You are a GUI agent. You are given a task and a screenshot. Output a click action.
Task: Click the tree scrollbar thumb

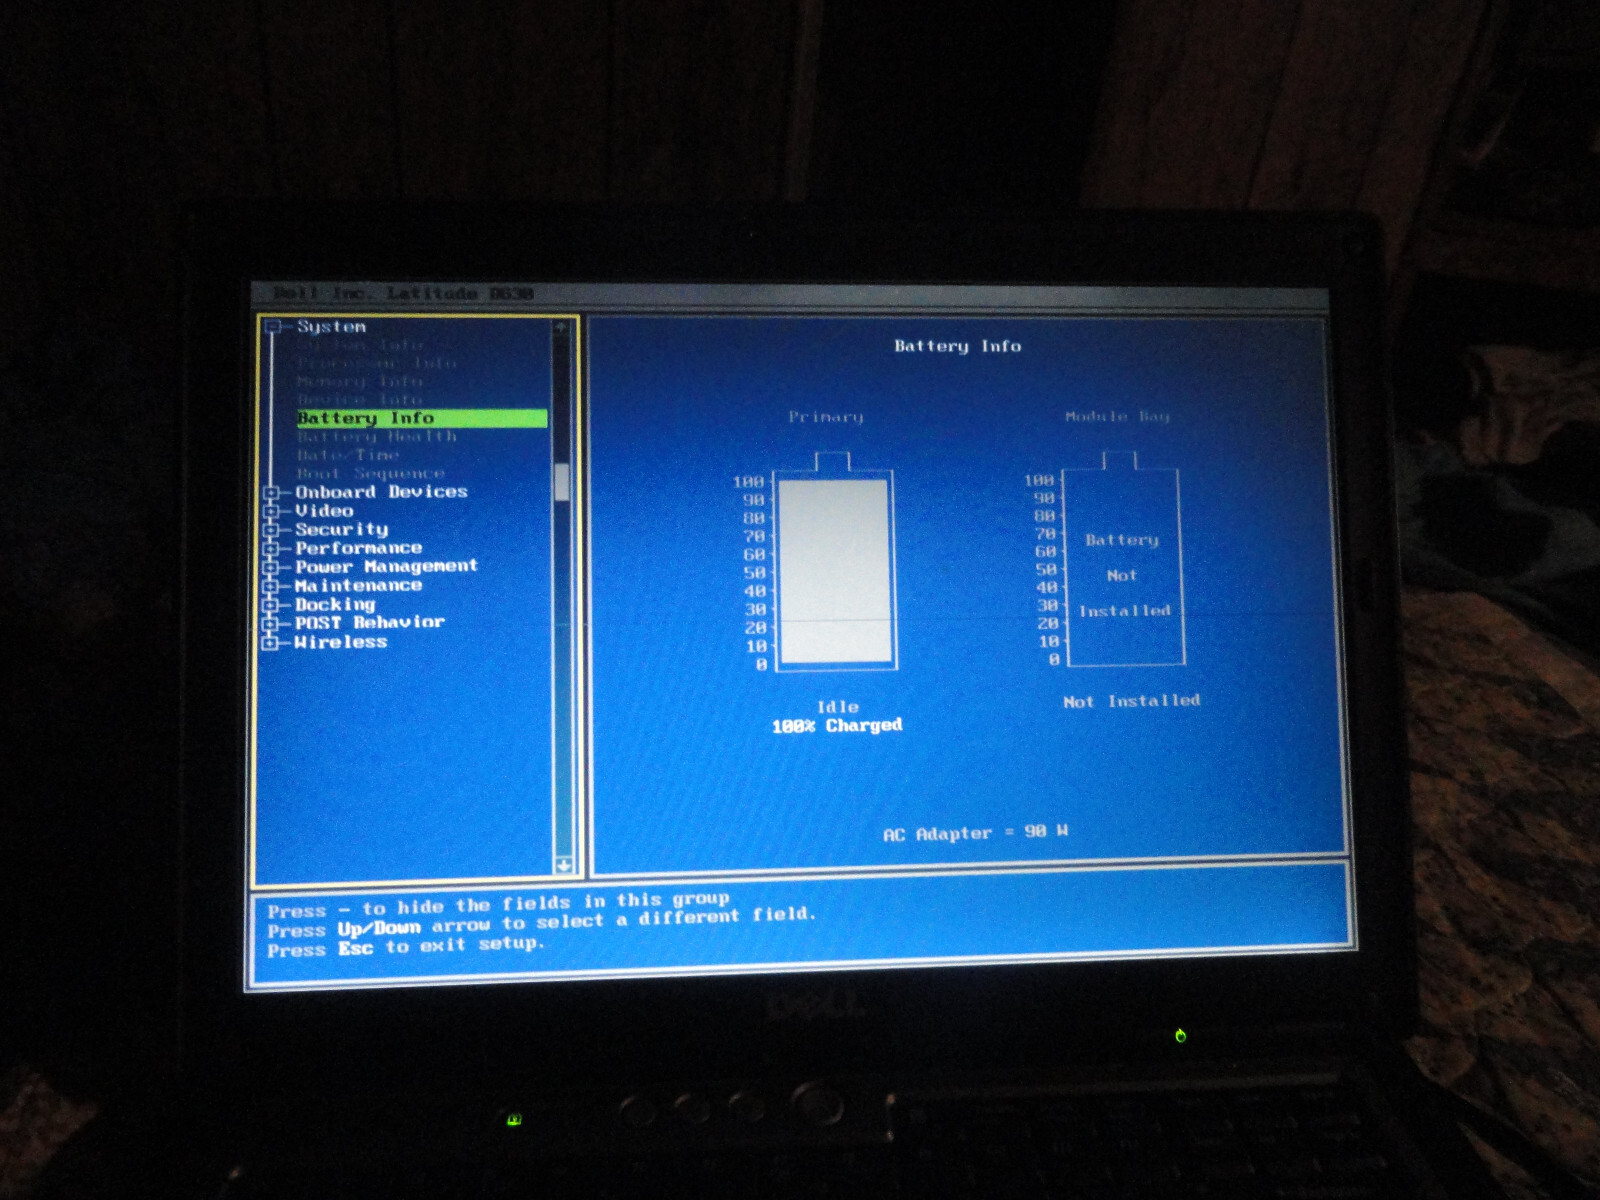click(562, 482)
